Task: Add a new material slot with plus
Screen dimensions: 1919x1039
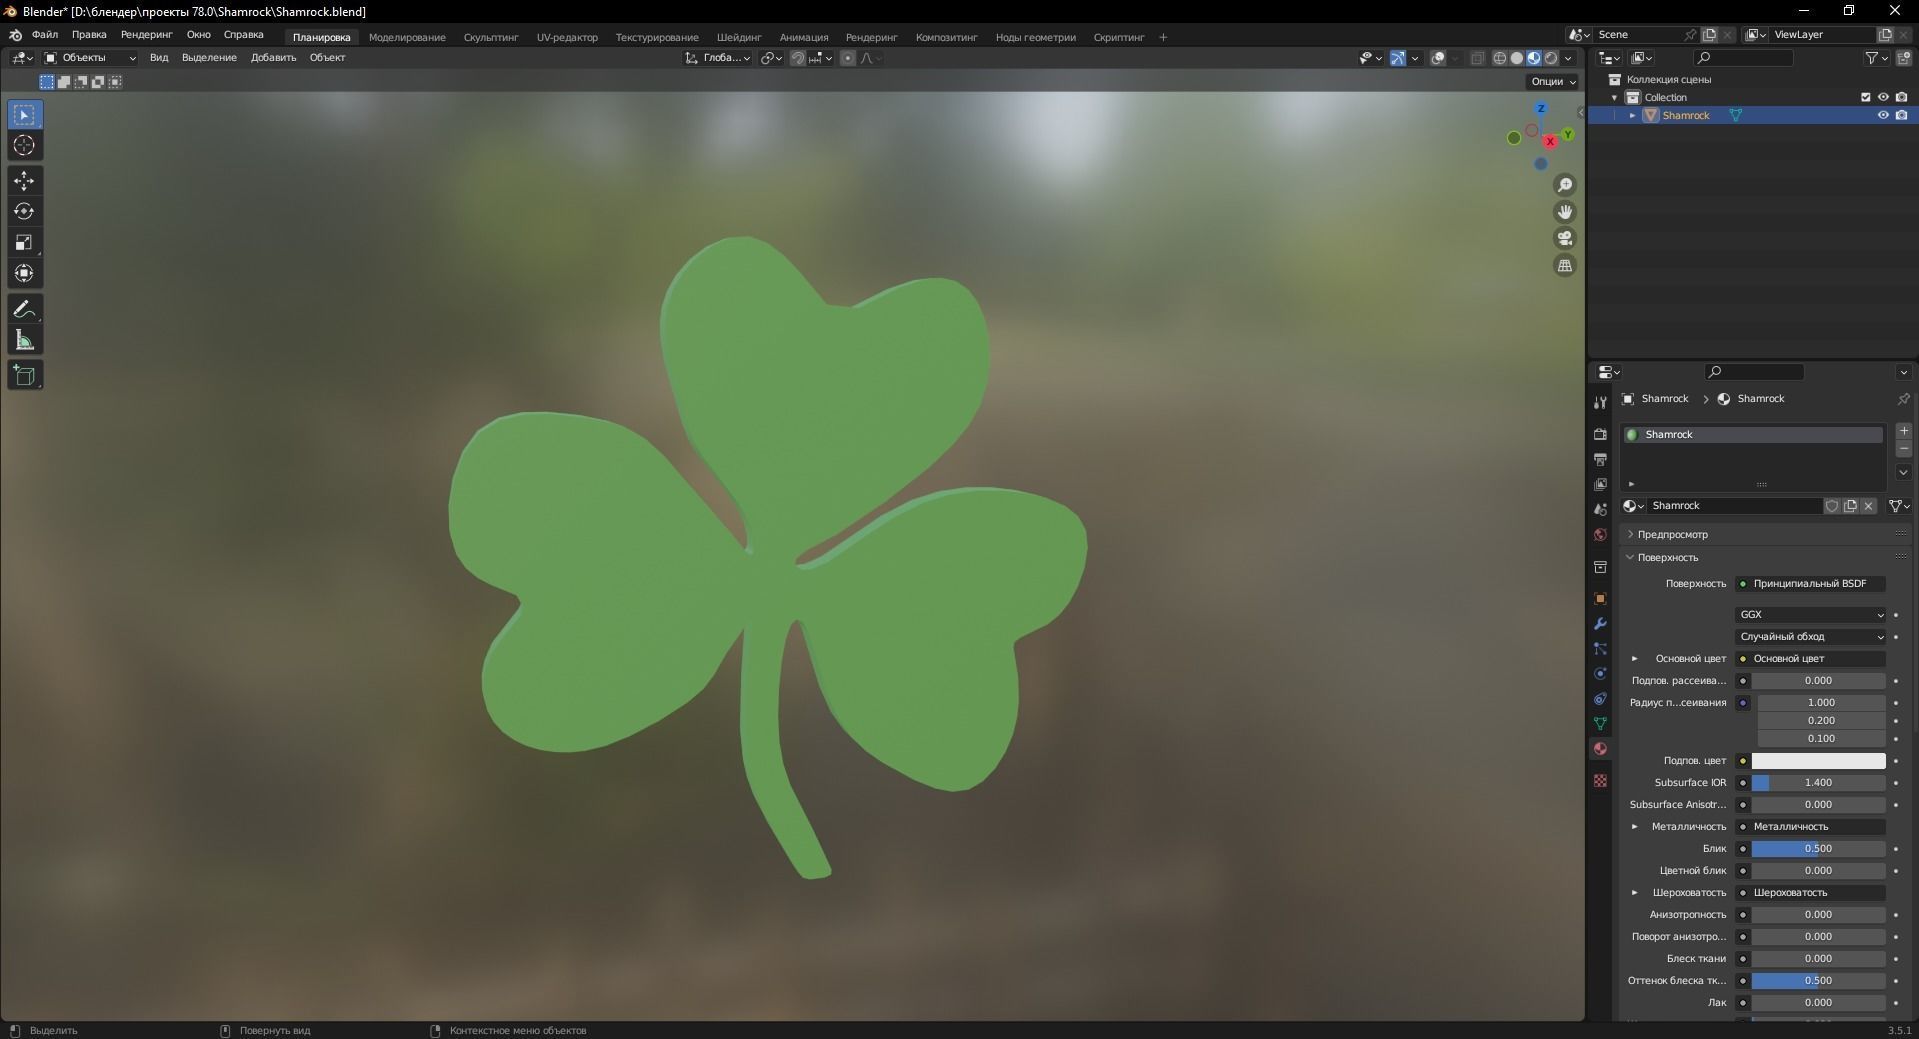Action: (x=1904, y=431)
